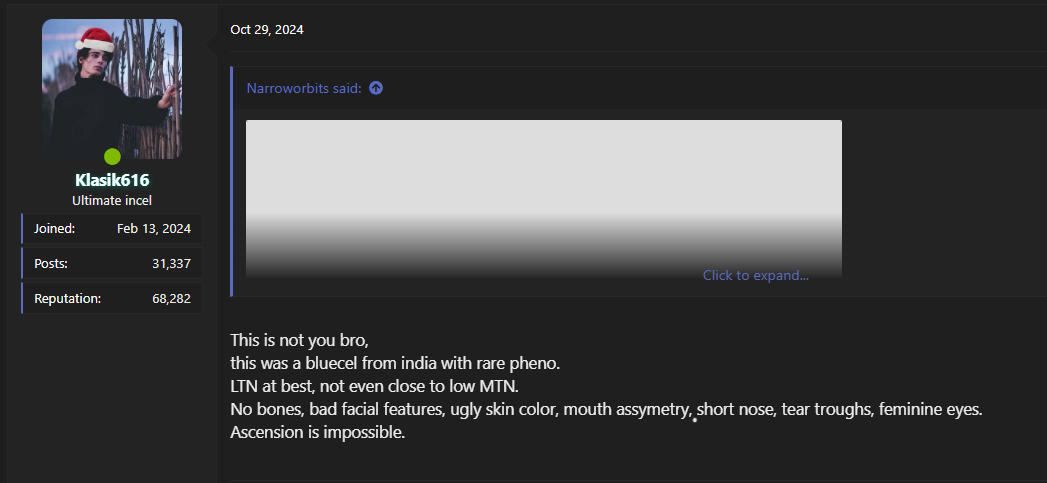Click the Posts label in user info

click(51, 264)
